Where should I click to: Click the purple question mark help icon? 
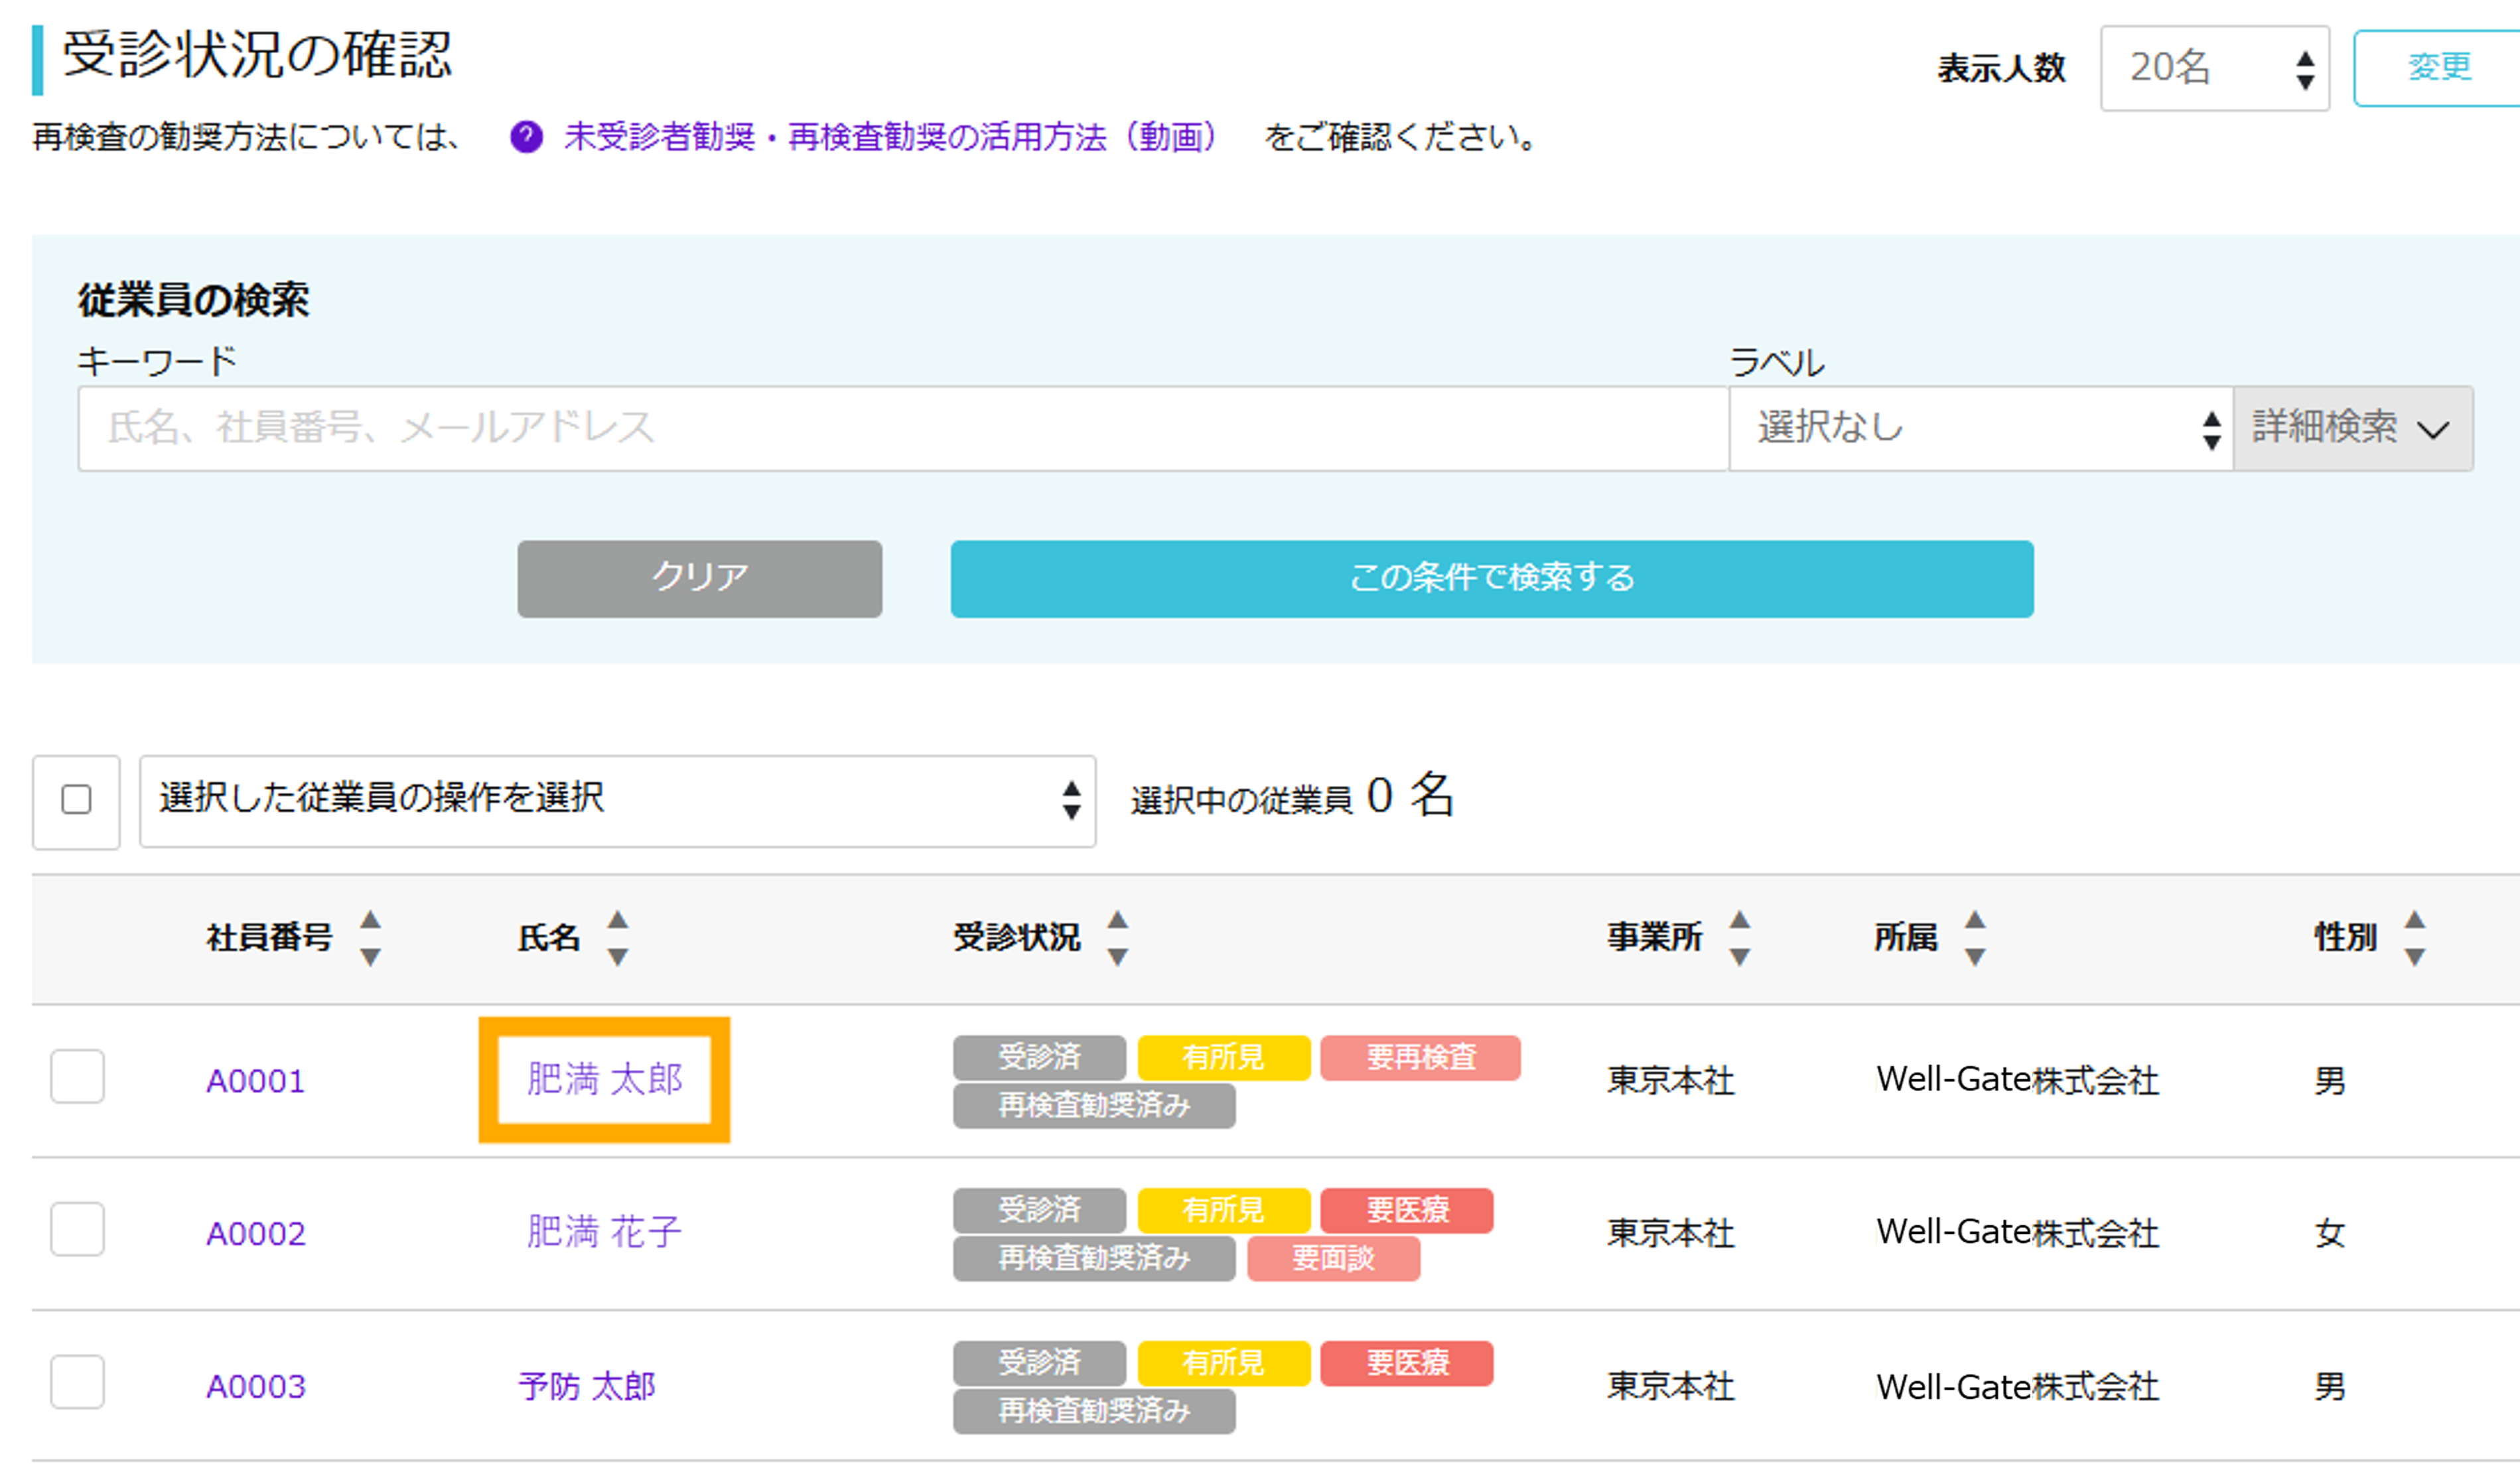(x=526, y=137)
